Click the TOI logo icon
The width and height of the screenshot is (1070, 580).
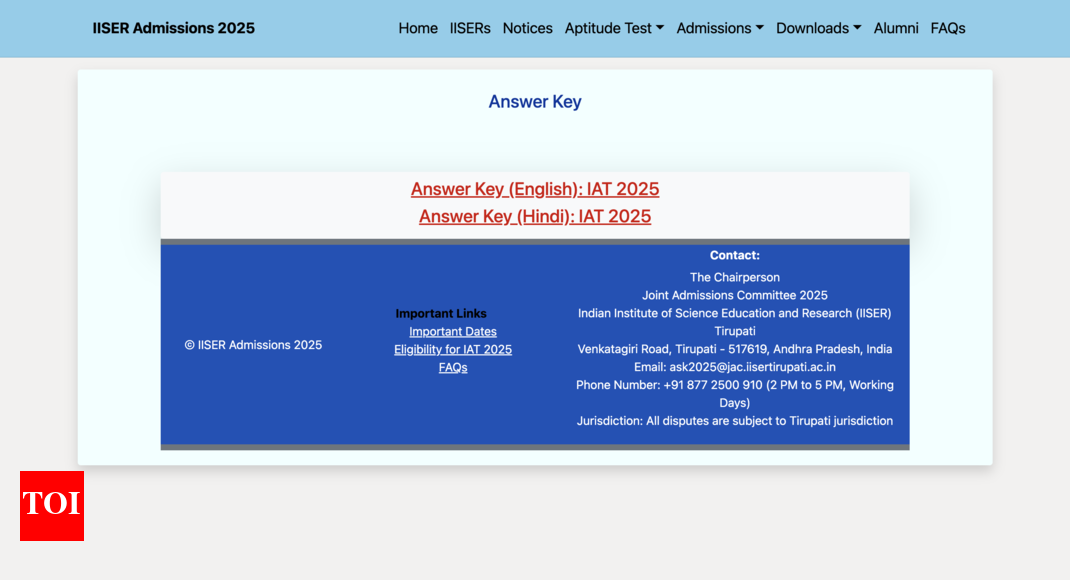[x=52, y=506]
